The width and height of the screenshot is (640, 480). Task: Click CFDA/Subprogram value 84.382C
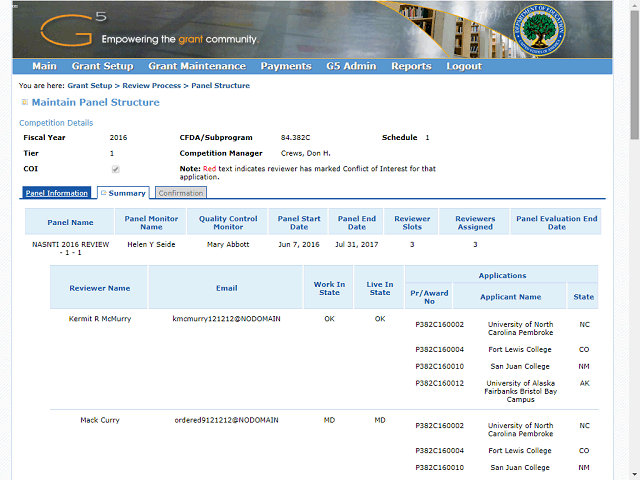[x=296, y=138]
